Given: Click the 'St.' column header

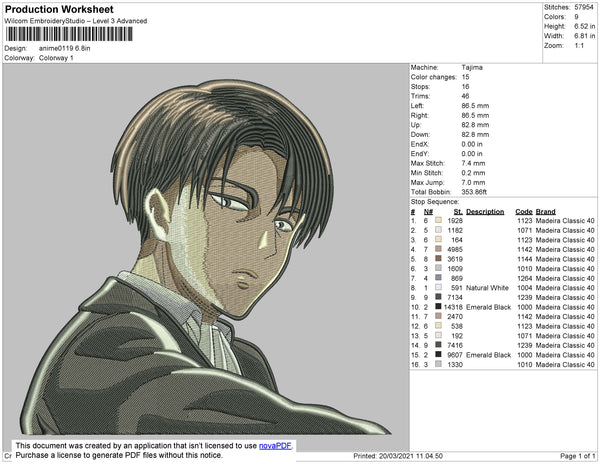Looking at the screenshot, I should (458, 212).
